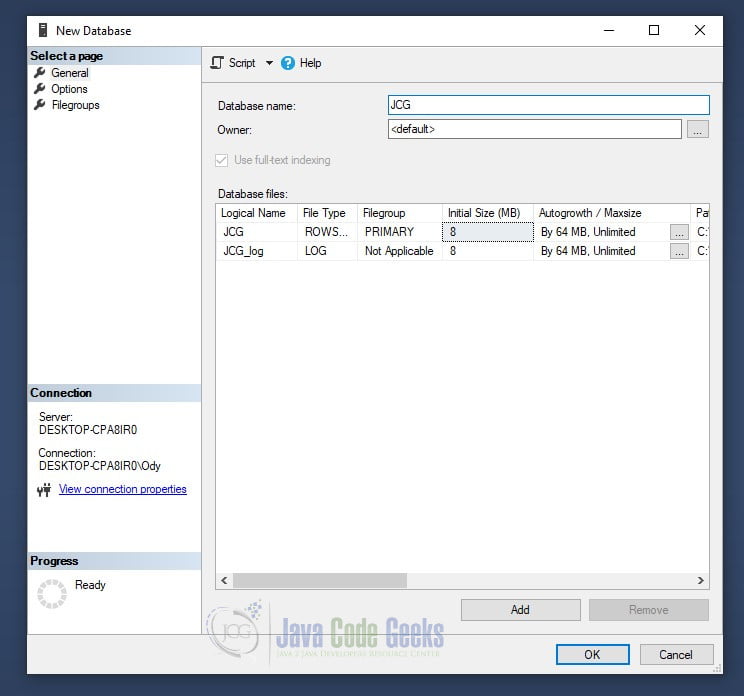Viewport: 744px width, 696px height.
Task: Click the connection properties plug icon
Action: (x=44, y=490)
